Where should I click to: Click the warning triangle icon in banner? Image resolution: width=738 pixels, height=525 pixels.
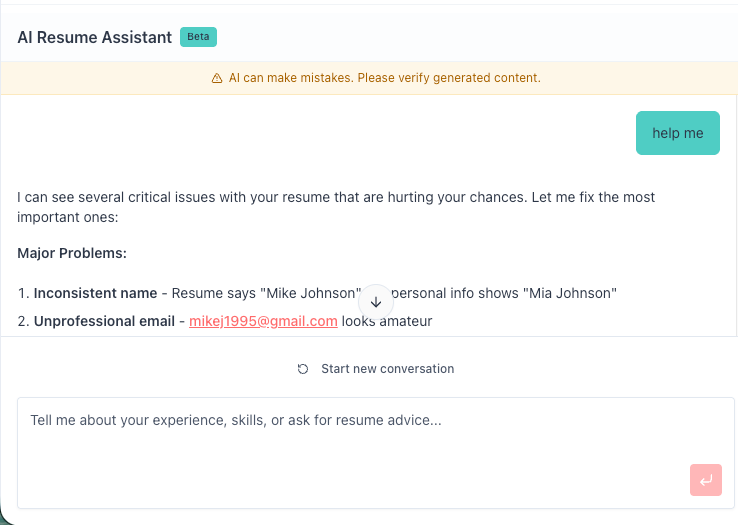217,78
